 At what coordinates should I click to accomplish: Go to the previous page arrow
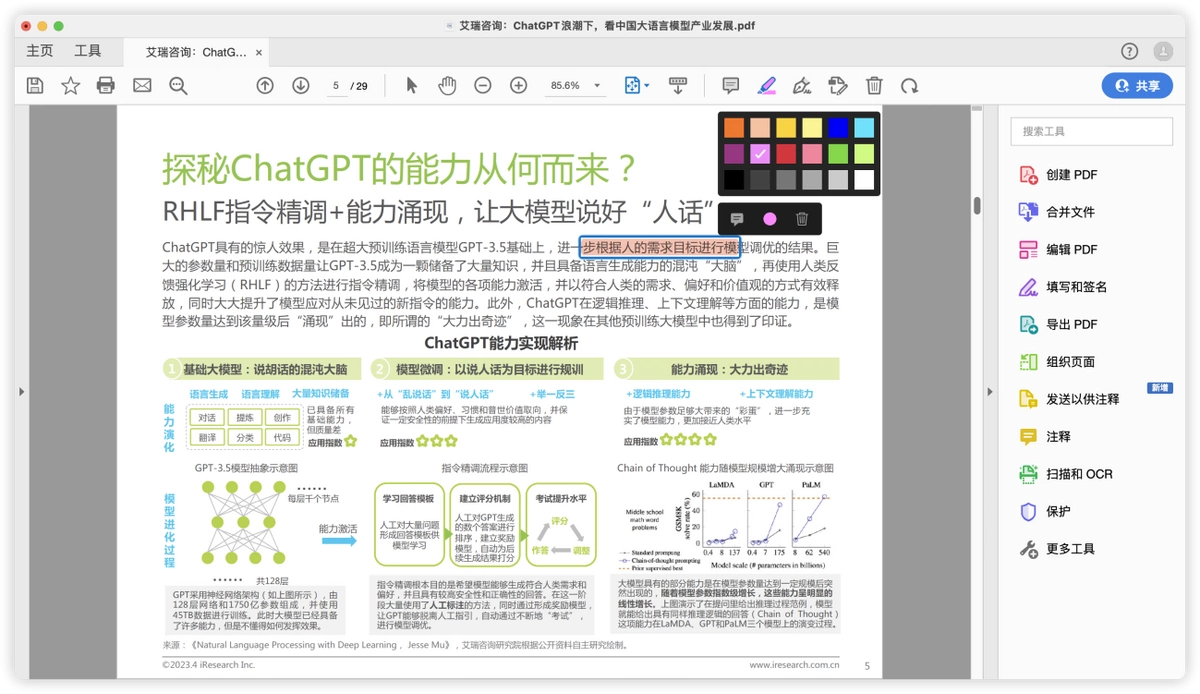click(265, 86)
